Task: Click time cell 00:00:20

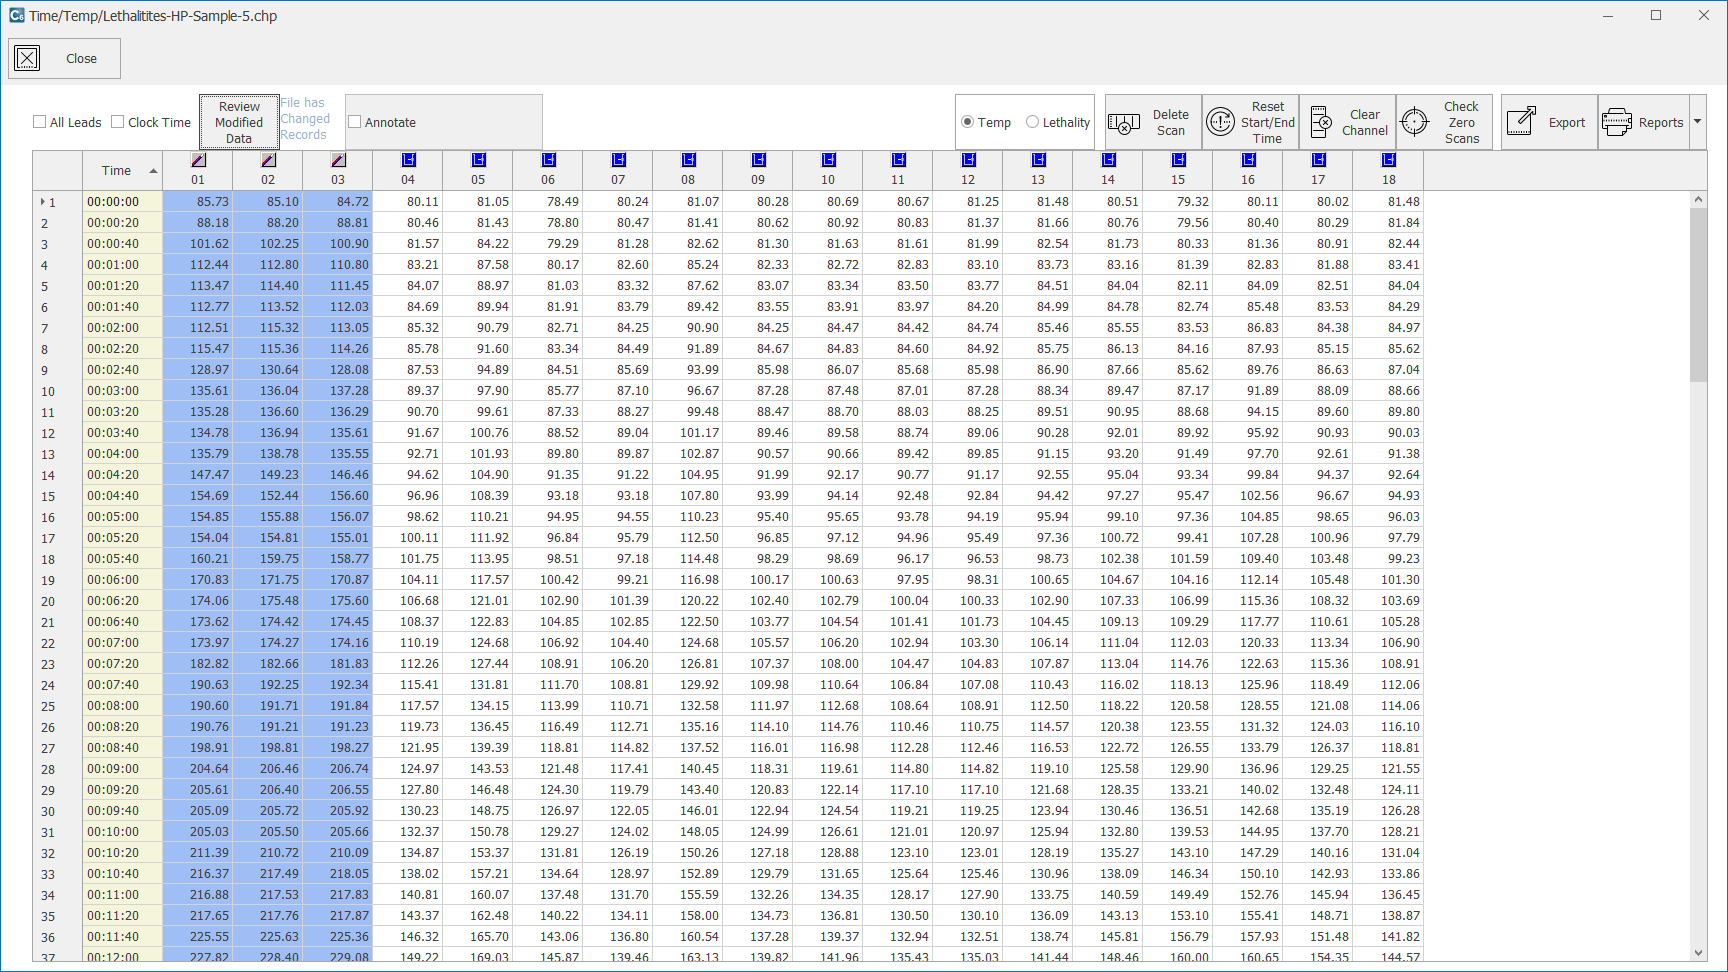Action: coord(123,223)
